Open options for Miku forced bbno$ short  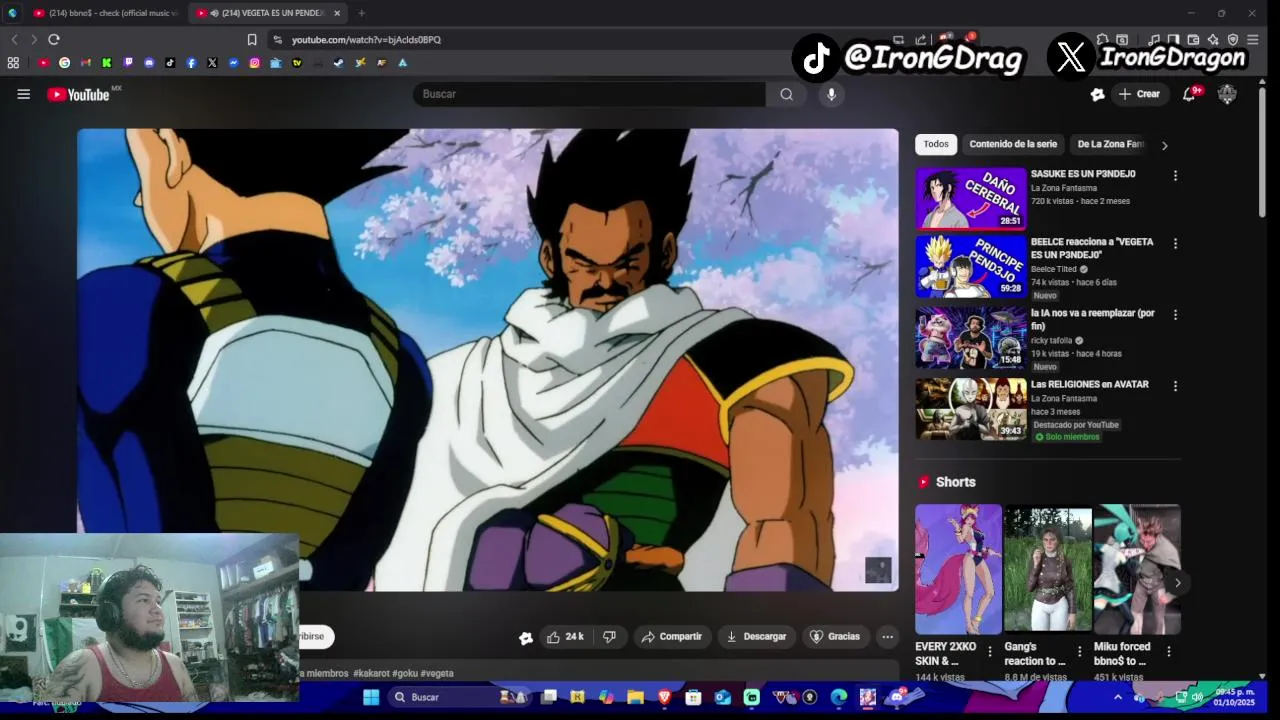coord(1169,652)
